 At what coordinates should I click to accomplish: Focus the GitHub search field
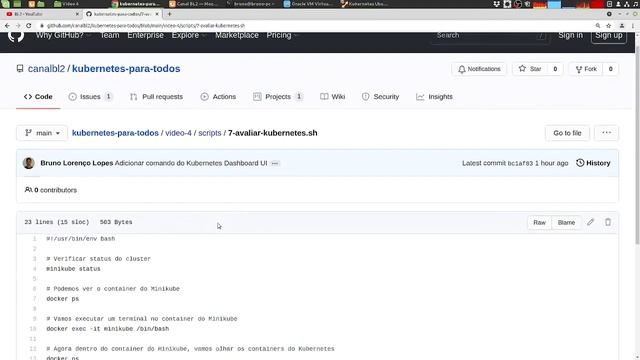point(490,36)
